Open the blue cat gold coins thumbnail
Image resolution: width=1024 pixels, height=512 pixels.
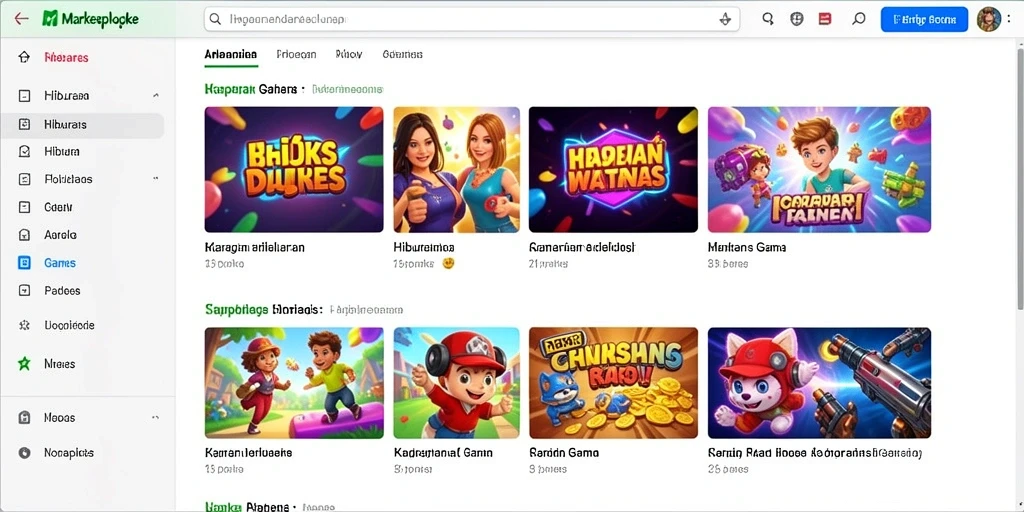(613, 383)
